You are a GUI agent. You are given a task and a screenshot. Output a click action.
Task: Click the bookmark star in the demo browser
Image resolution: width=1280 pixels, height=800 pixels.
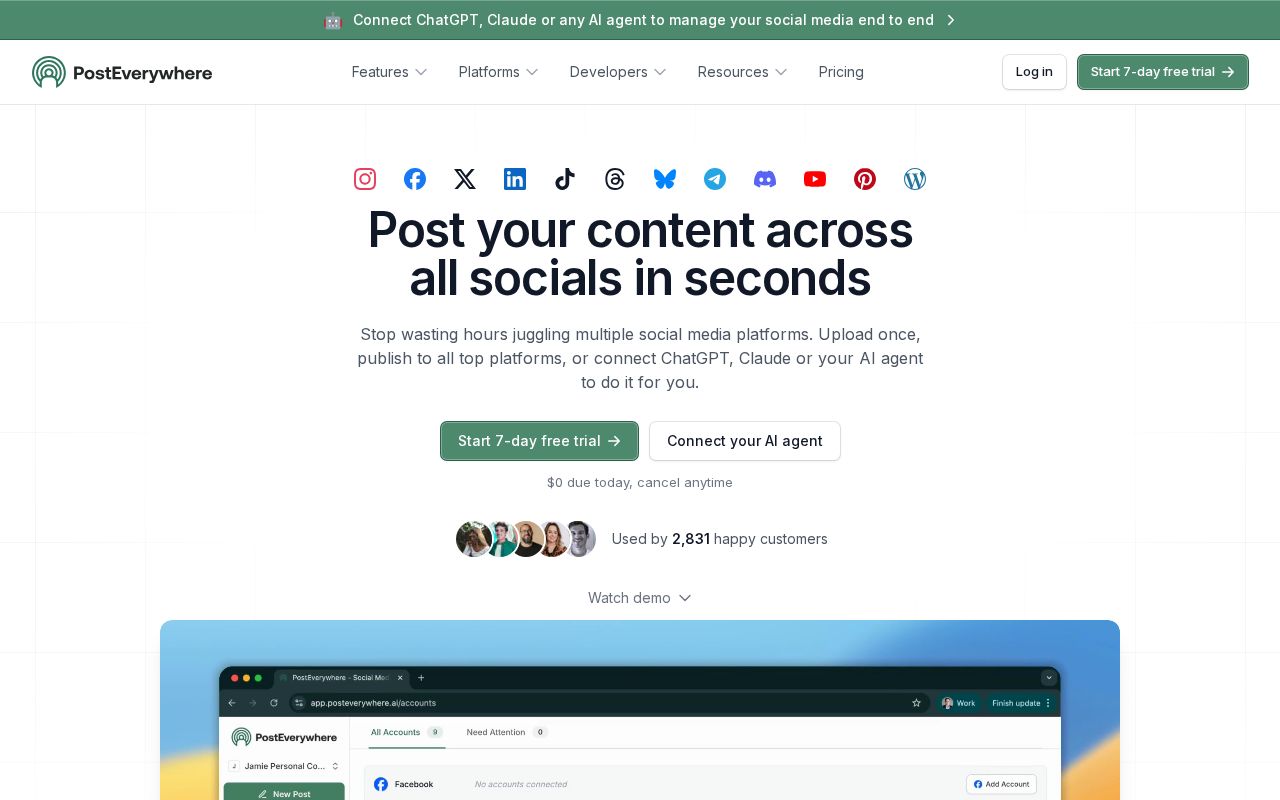pyautogui.click(x=916, y=703)
